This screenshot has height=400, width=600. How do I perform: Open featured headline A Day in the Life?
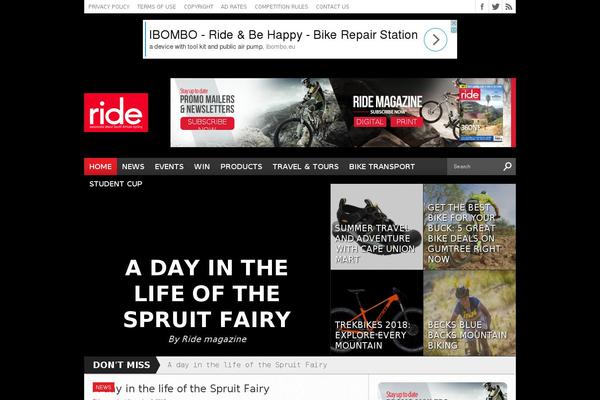coord(207,293)
